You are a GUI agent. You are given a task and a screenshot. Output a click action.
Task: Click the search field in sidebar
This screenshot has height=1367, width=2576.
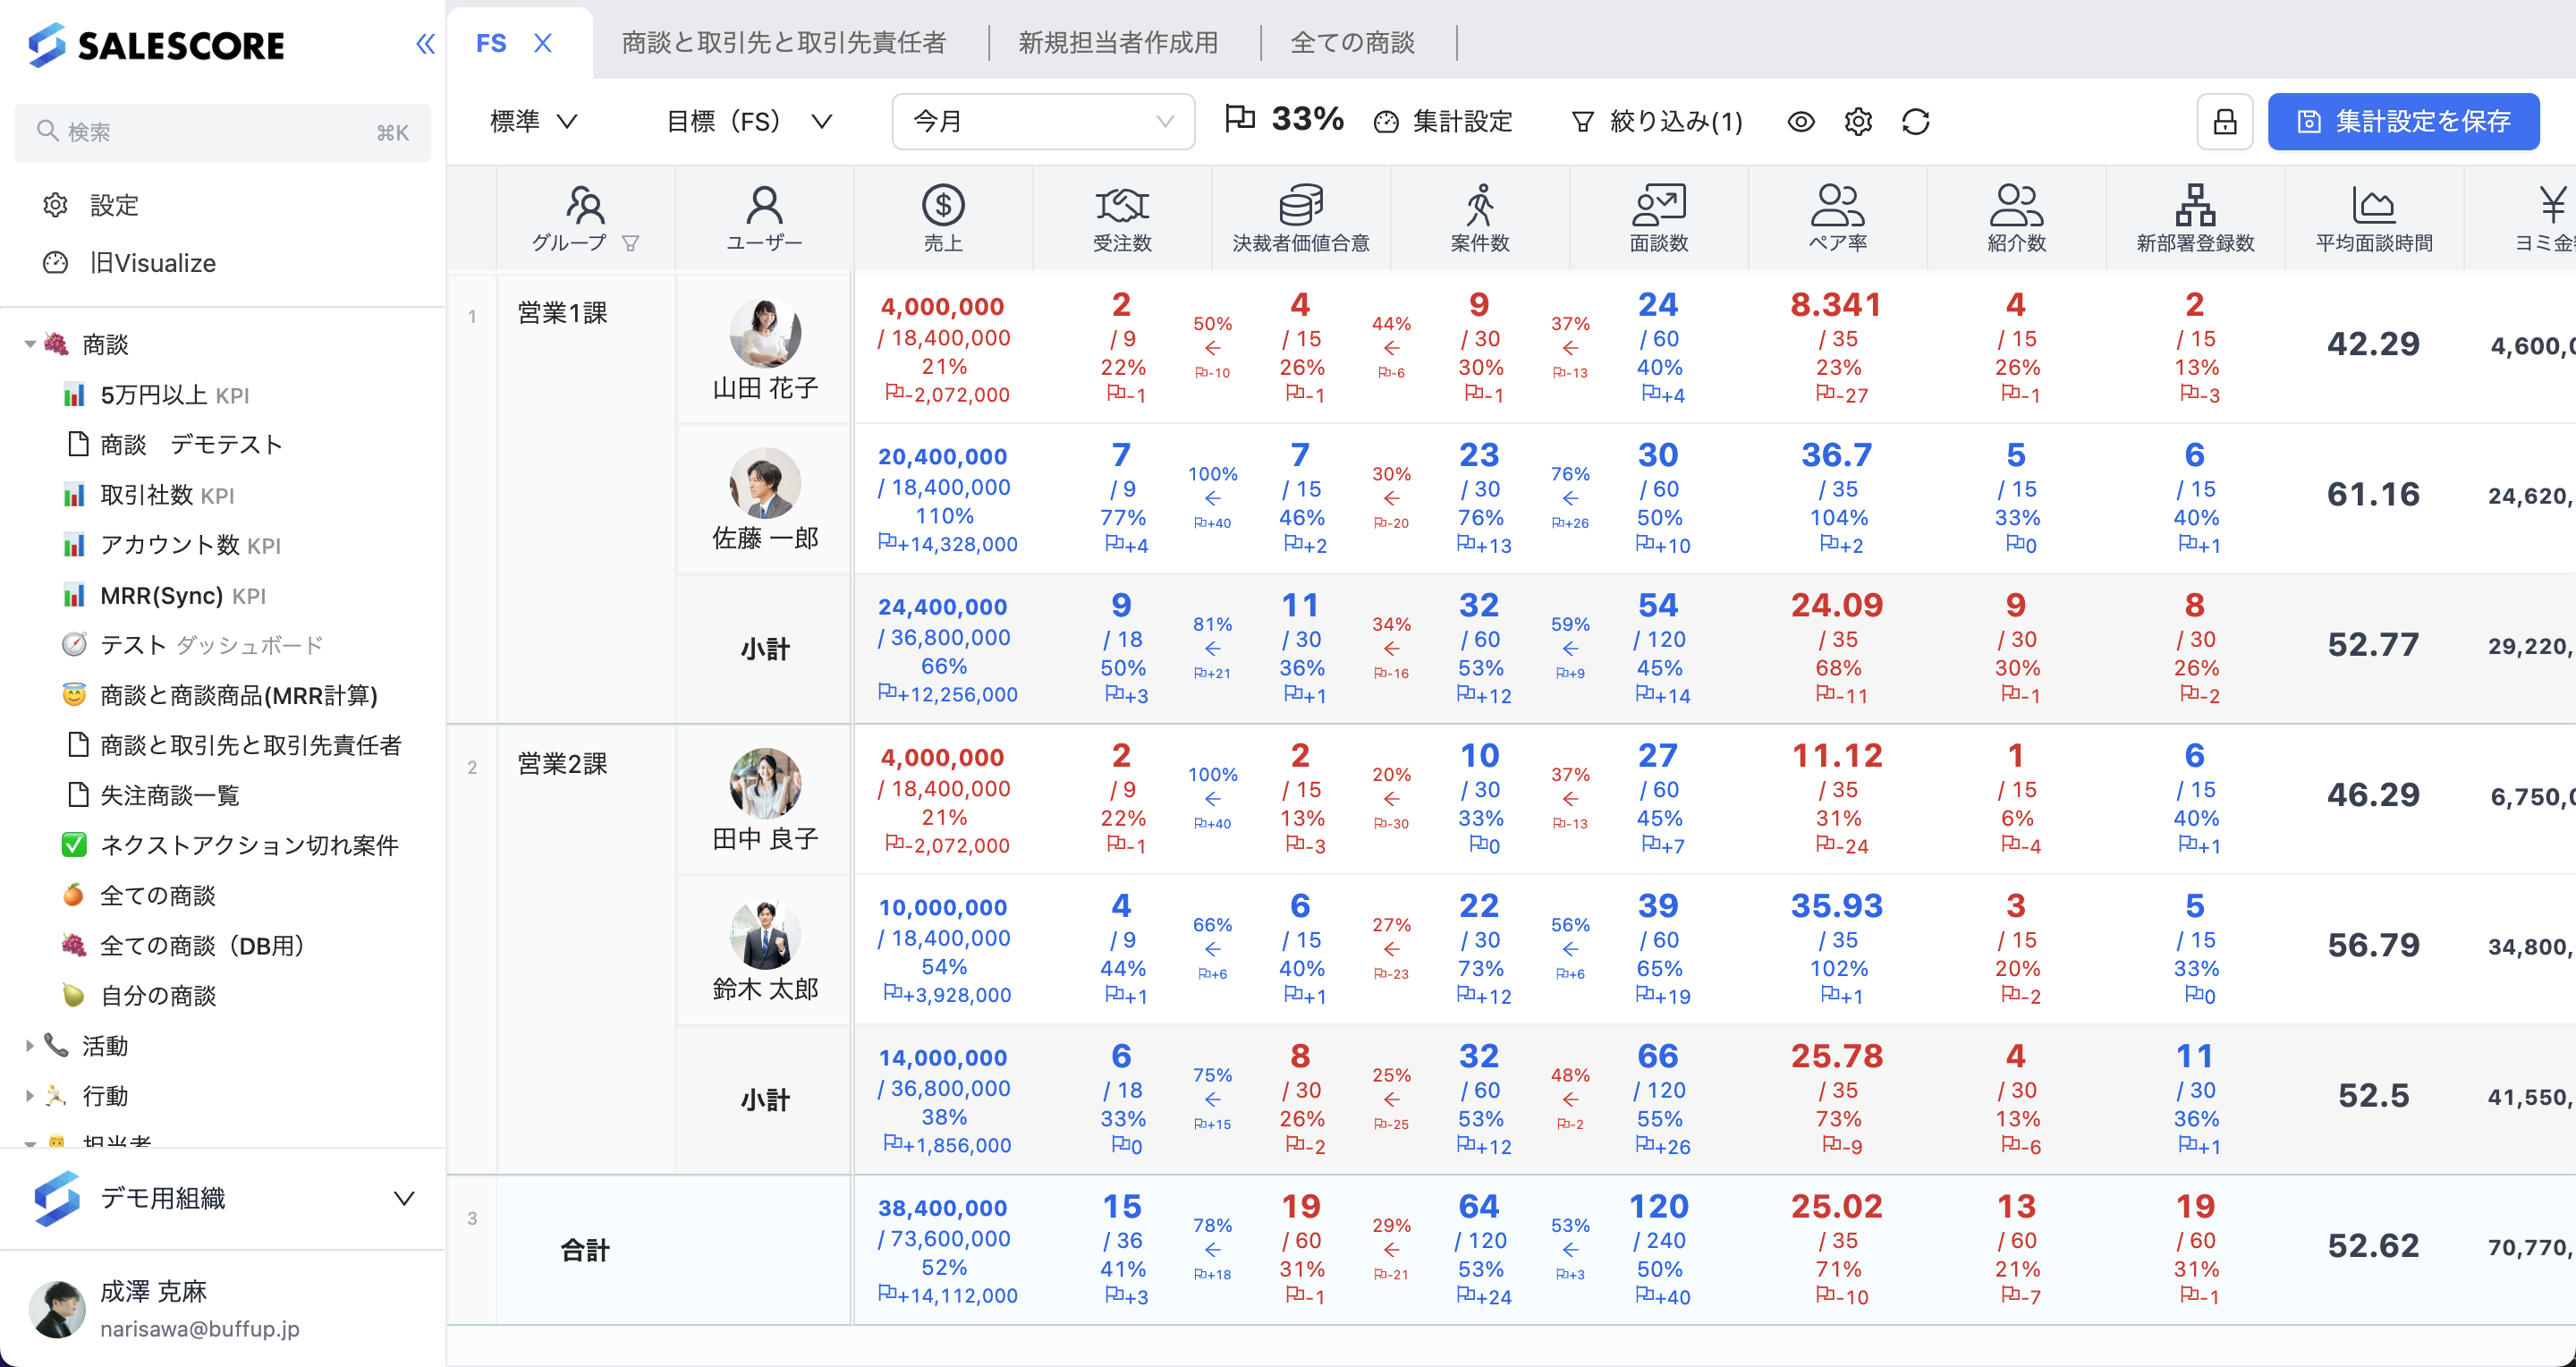point(222,132)
